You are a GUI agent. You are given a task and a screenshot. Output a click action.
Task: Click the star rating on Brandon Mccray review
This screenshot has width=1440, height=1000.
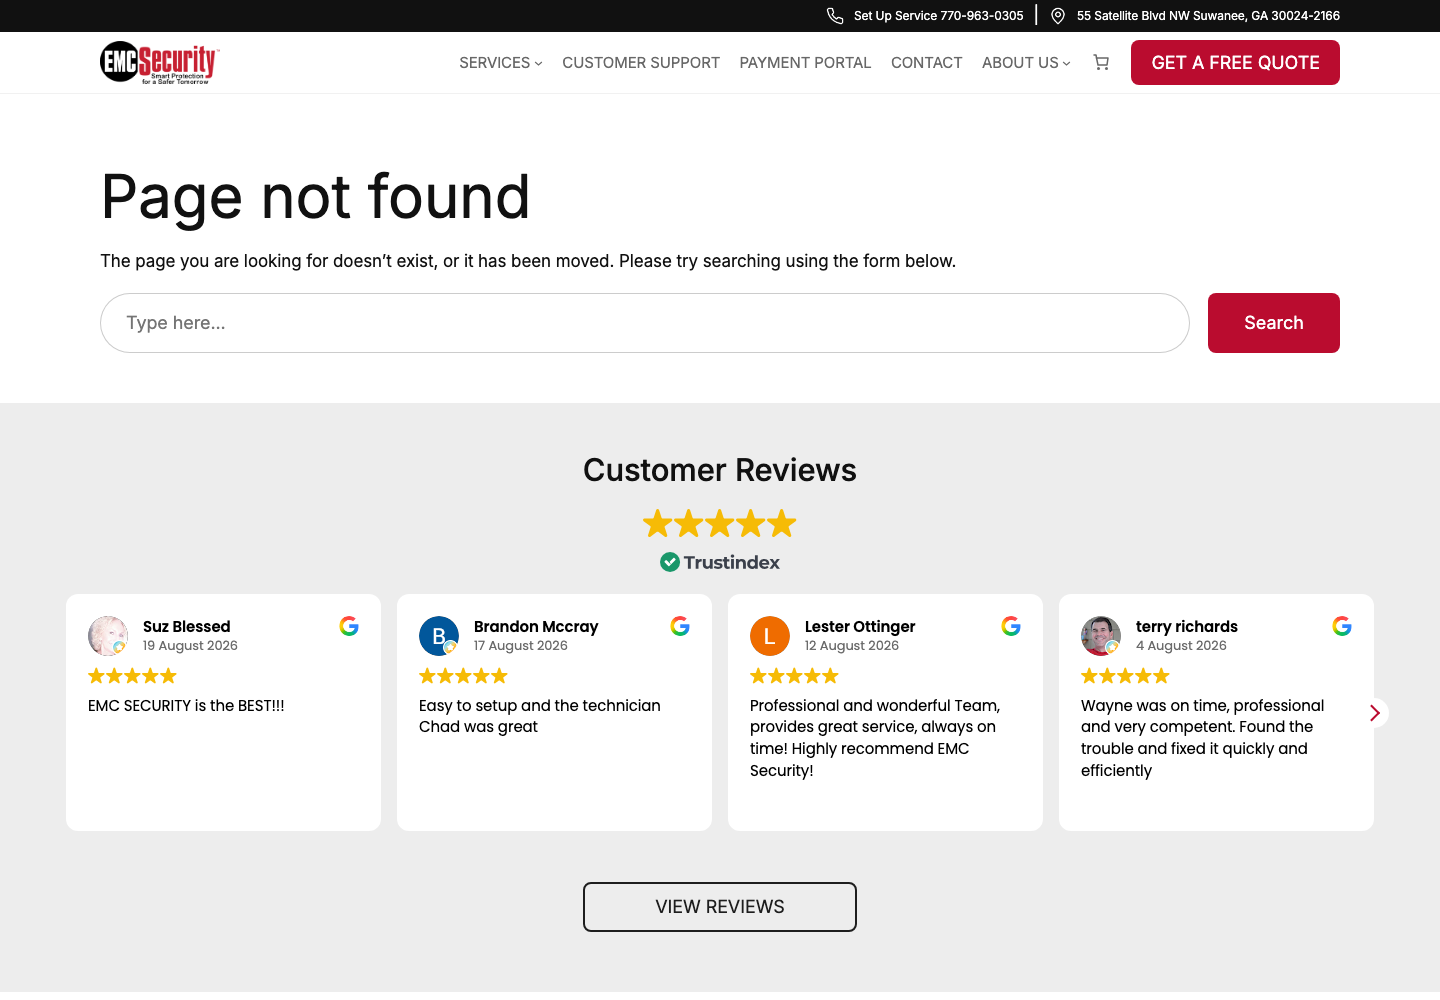[x=463, y=676]
